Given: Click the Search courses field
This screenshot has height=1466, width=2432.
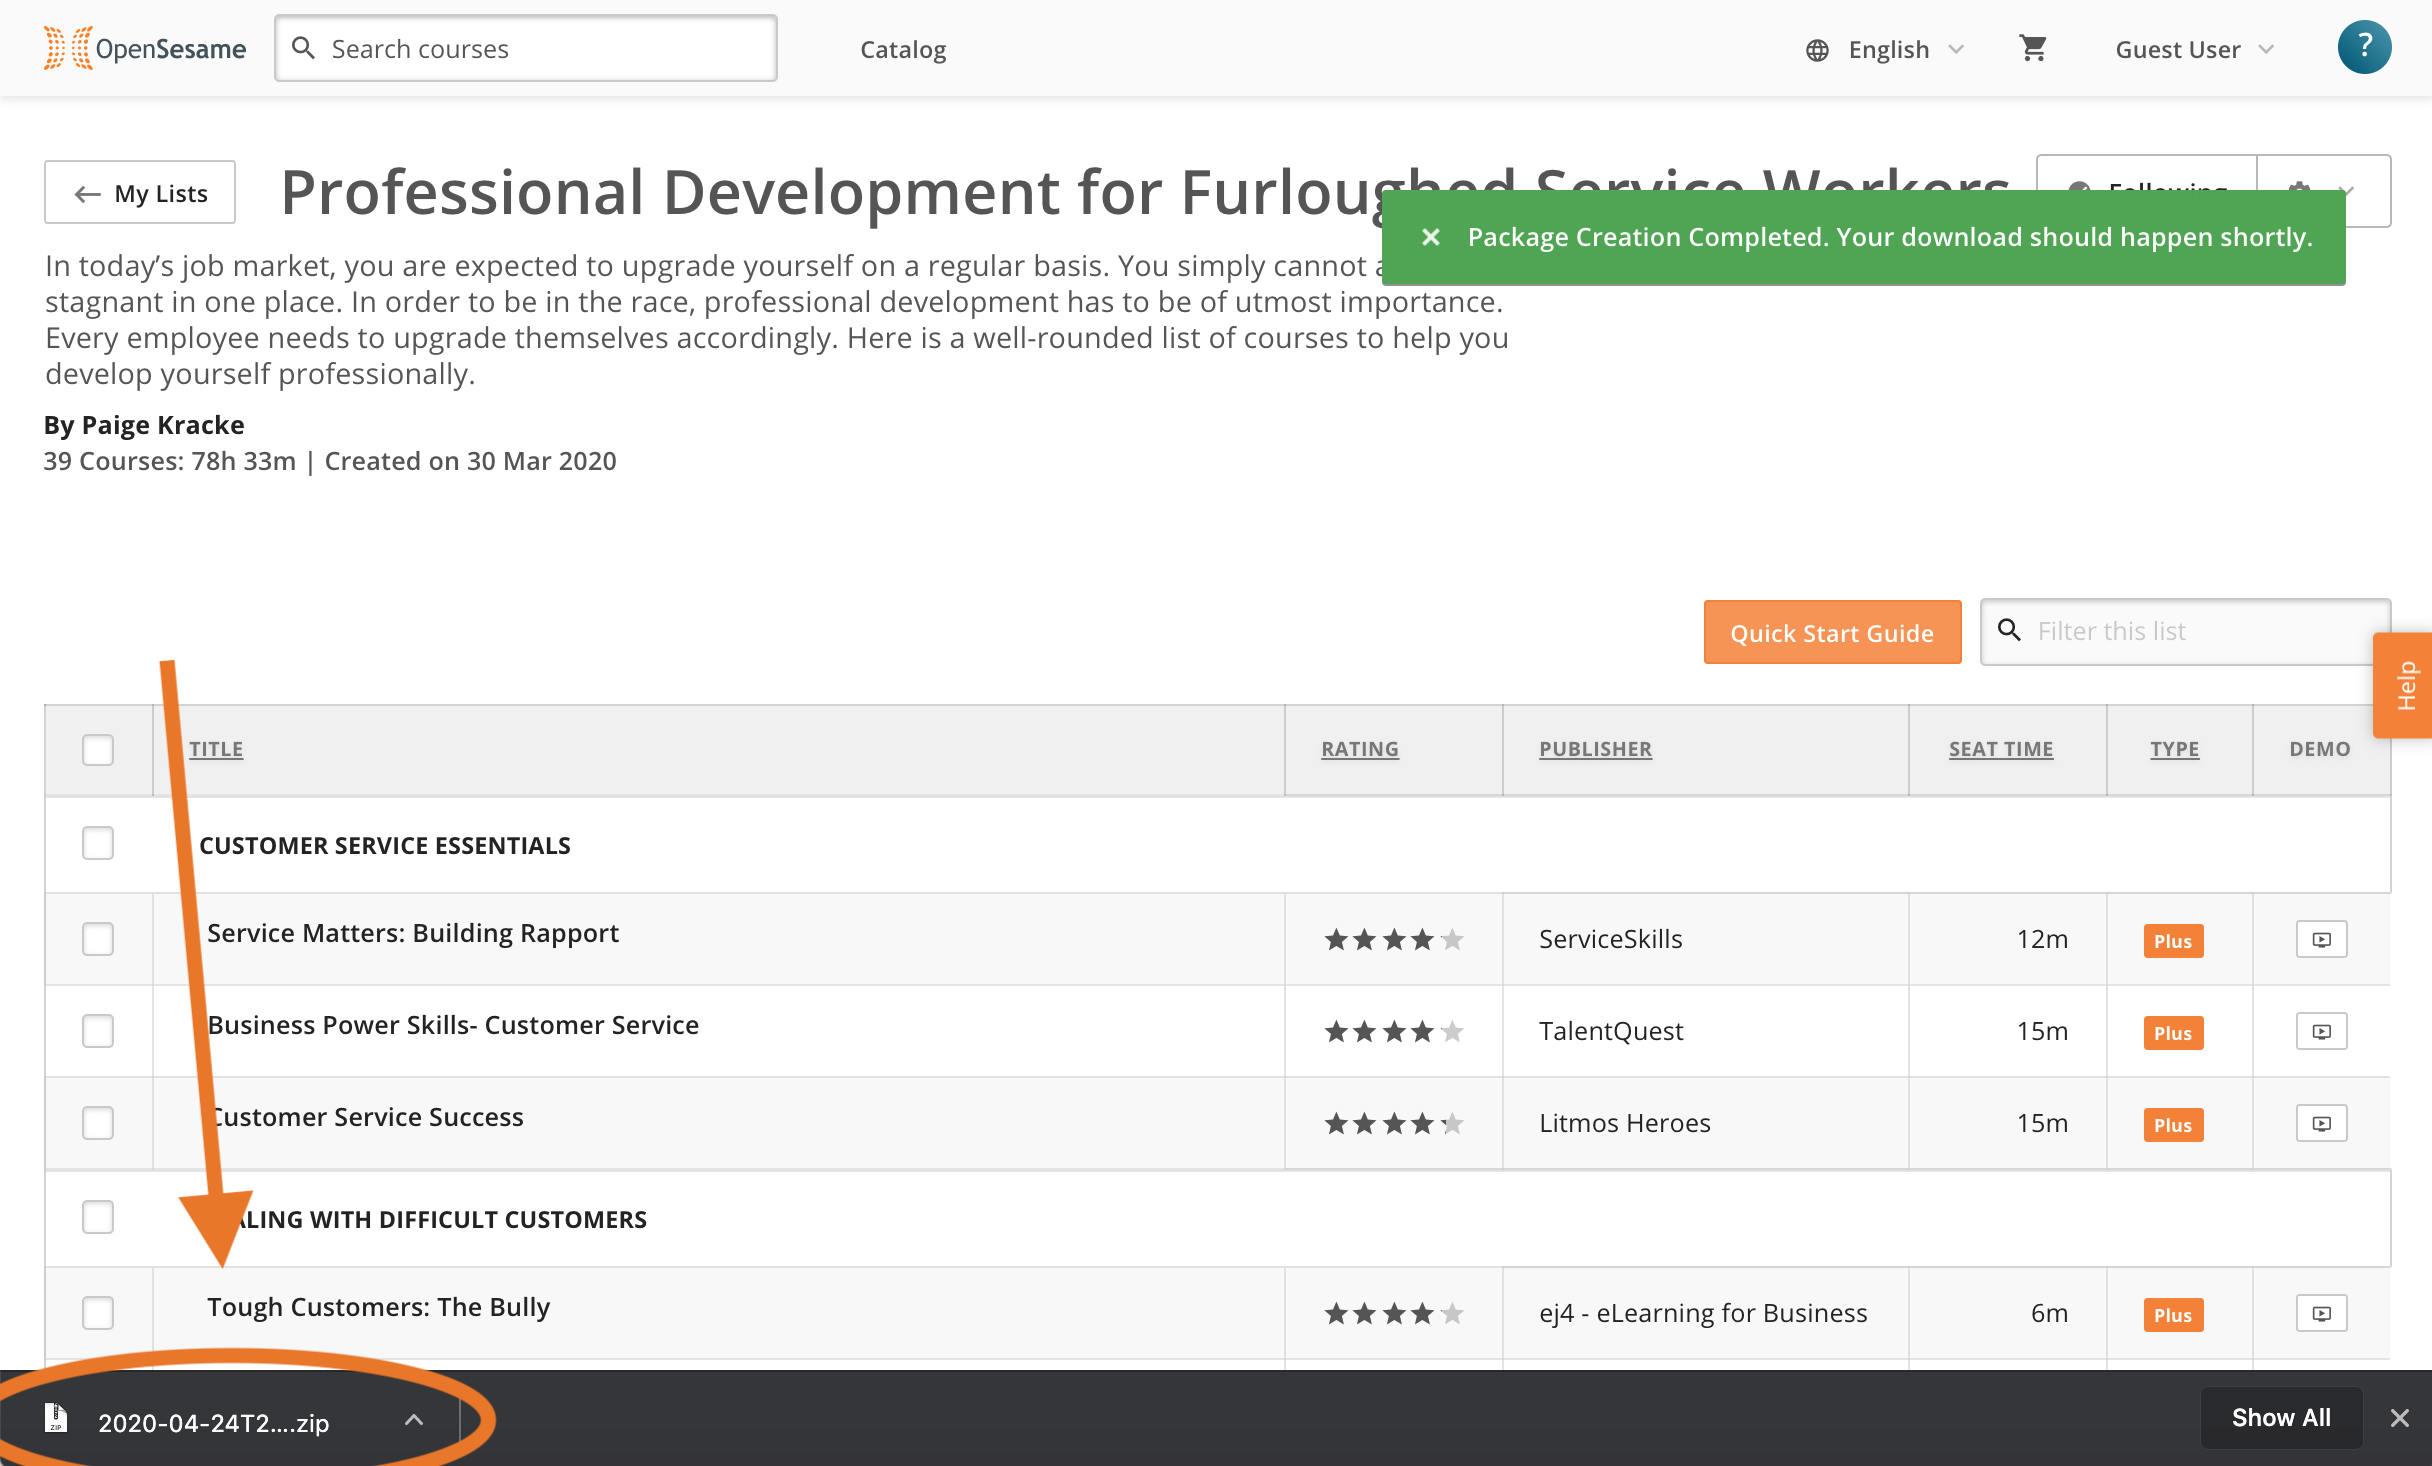Looking at the screenshot, I should pyautogui.click(x=526, y=48).
